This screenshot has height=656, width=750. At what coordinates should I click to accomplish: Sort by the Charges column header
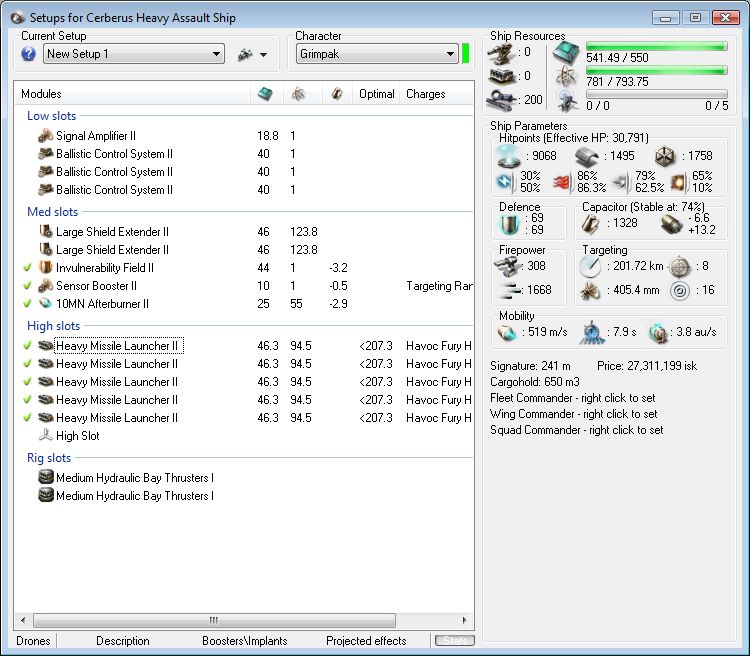click(425, 94)
